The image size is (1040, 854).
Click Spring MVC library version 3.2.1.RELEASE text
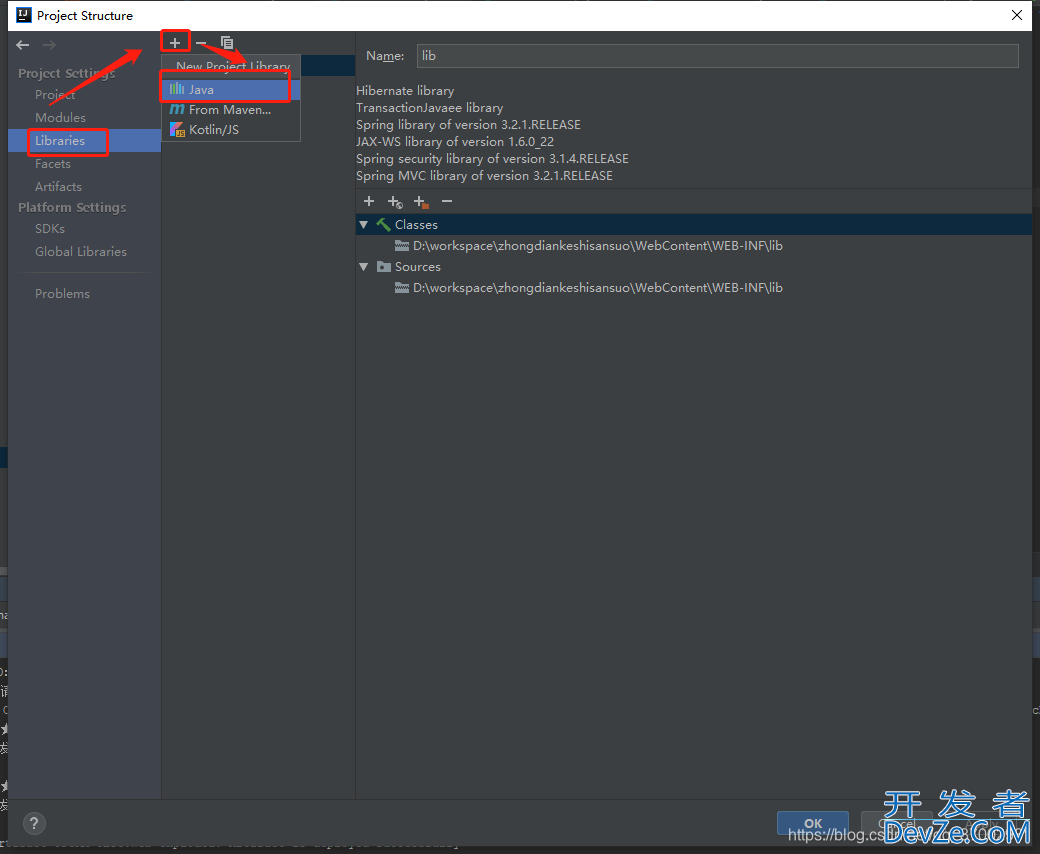pyautogui.click(x=484, y=176)
